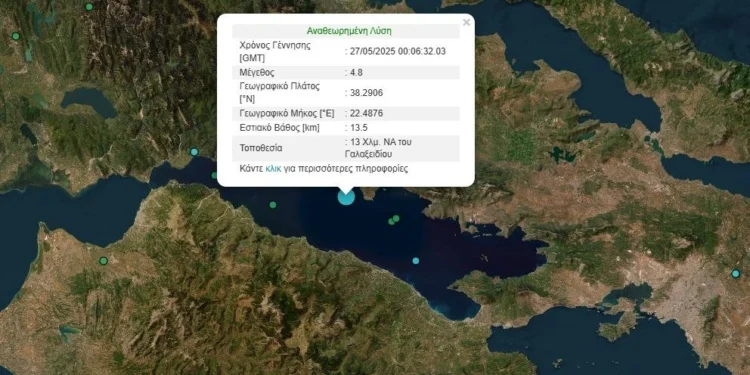Click the location text '13 Χλμ. ΝΑ του Γαλαξειδίου'
The width and height of the screenshot is (750, 375).
click(378, 148)
